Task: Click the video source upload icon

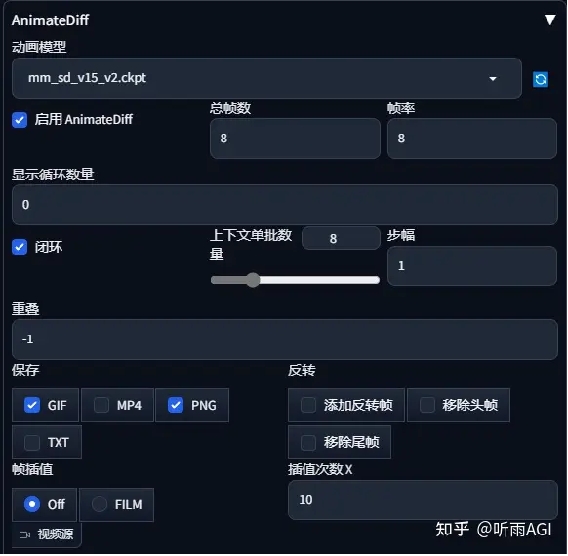Action: 25,535
